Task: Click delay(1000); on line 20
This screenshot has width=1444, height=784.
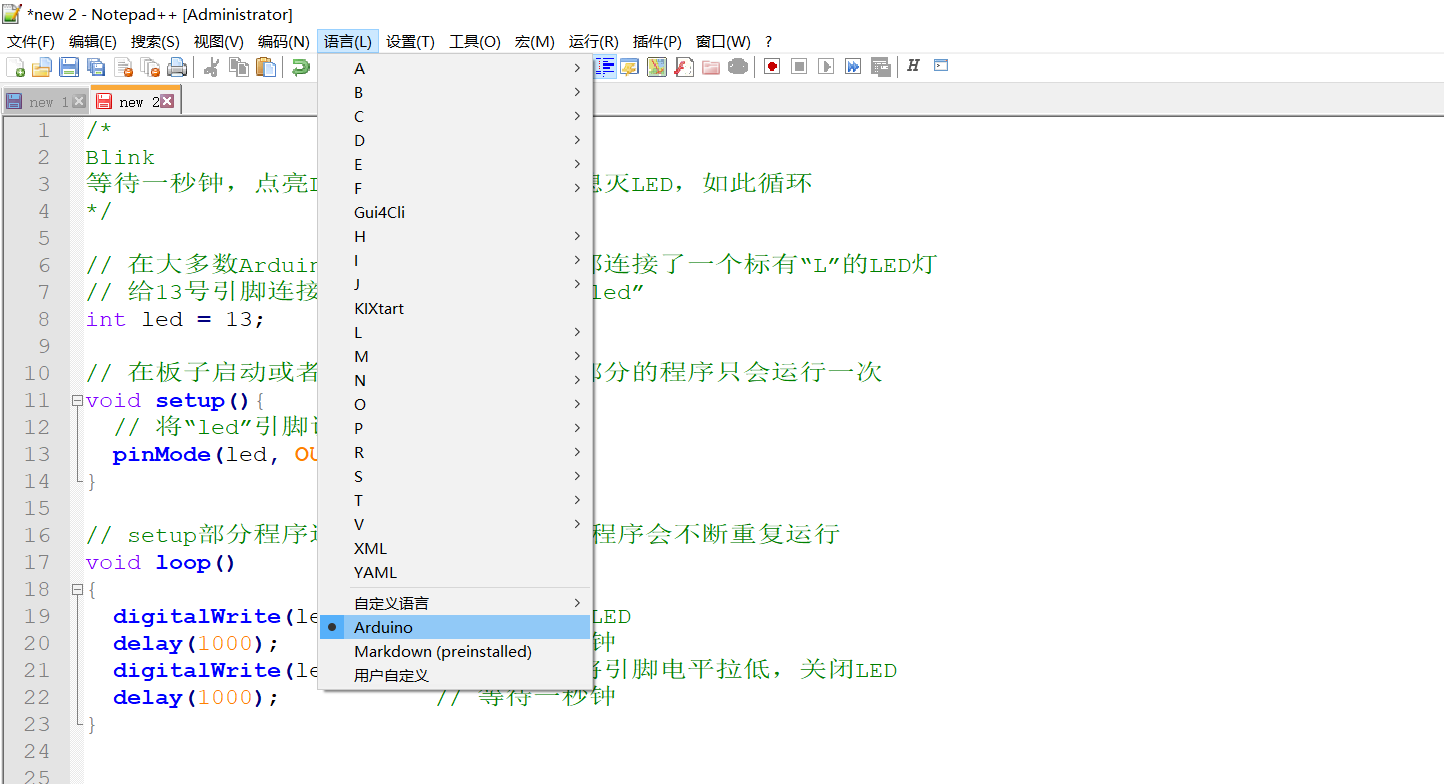Action: 196,643
